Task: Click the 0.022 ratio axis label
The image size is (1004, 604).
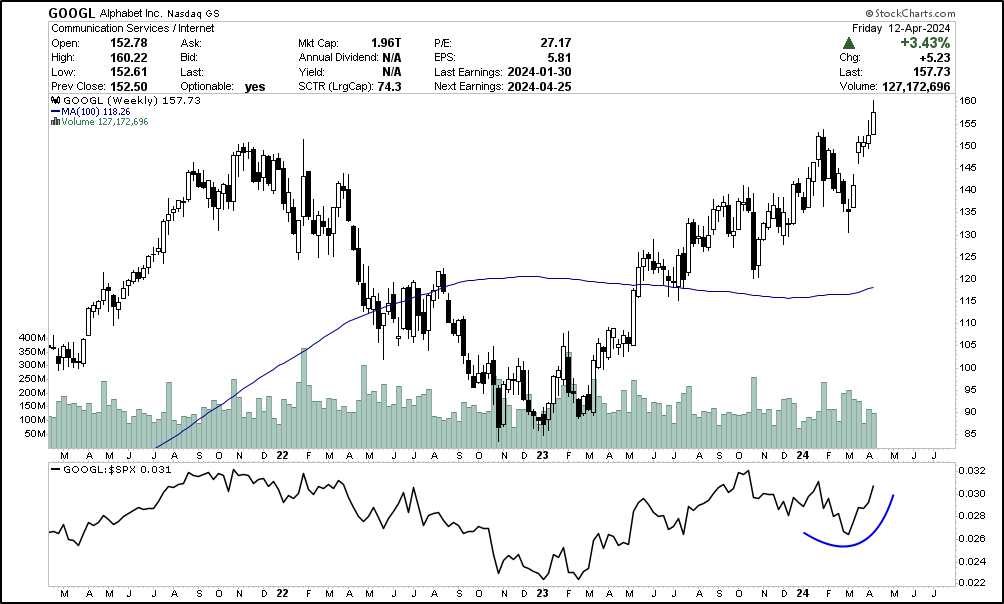Action: (970, 582)
